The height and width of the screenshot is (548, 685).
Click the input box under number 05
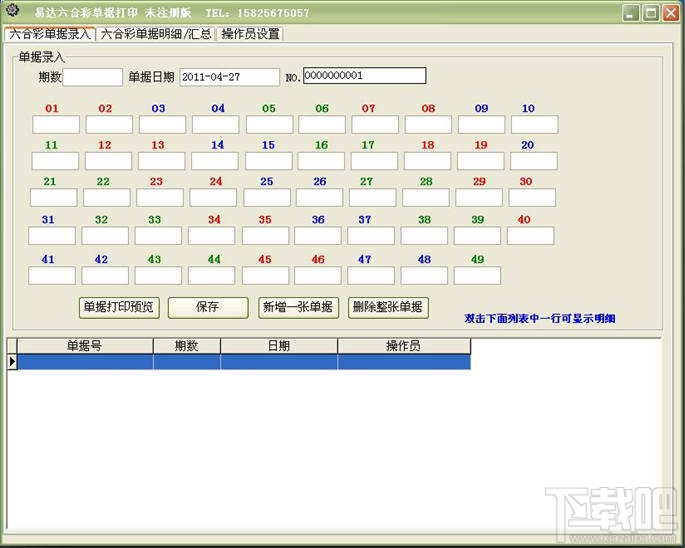pos(269,125)
